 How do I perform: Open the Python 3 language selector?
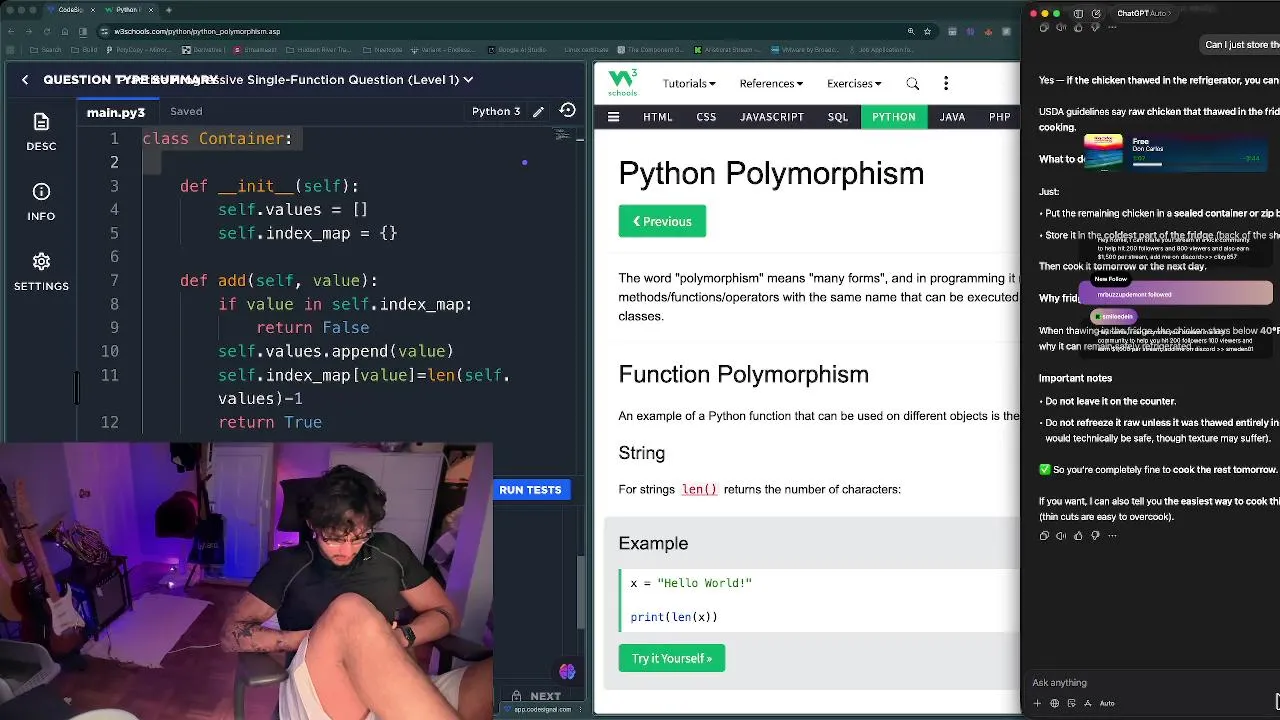[x=496, y=111]
